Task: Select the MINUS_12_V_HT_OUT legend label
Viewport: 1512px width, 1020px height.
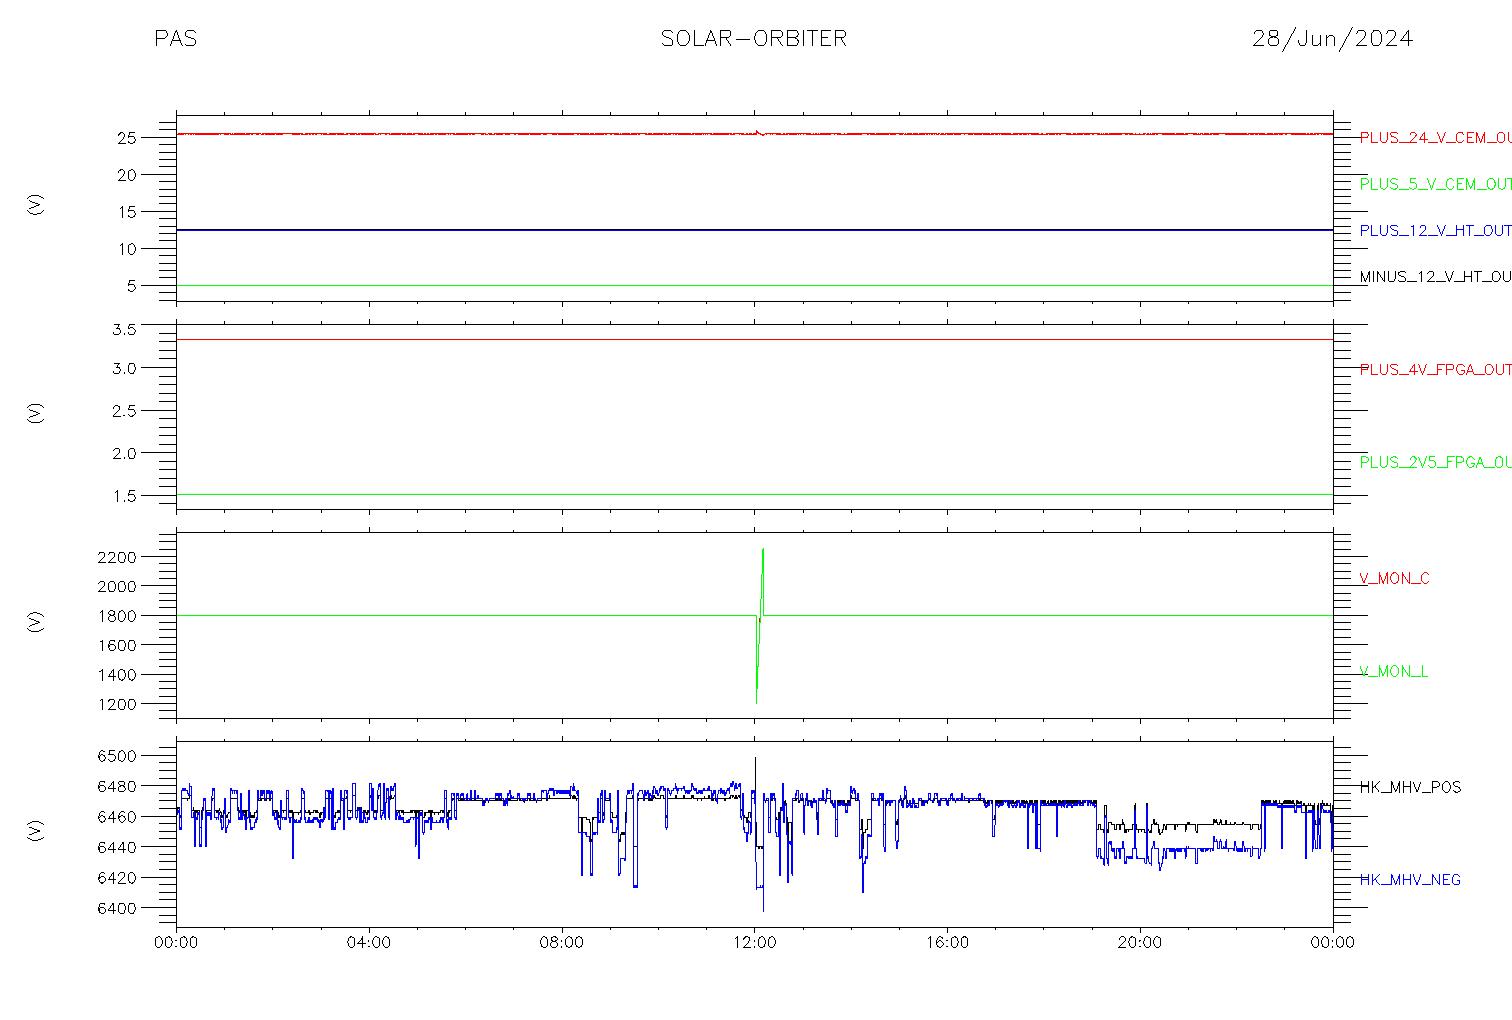Action: click(x=1435, y=276)
